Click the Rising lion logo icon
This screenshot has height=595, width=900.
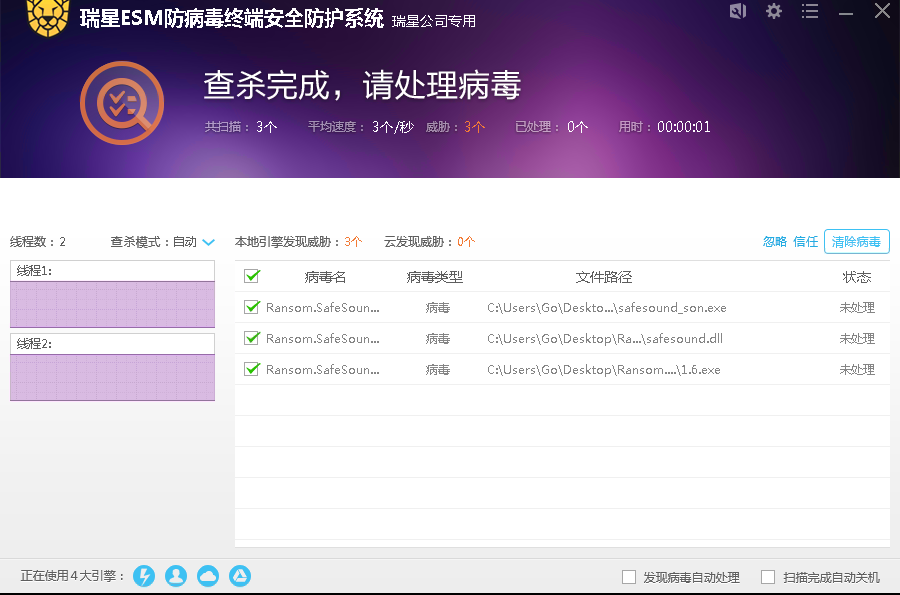[x=48, y=17]
